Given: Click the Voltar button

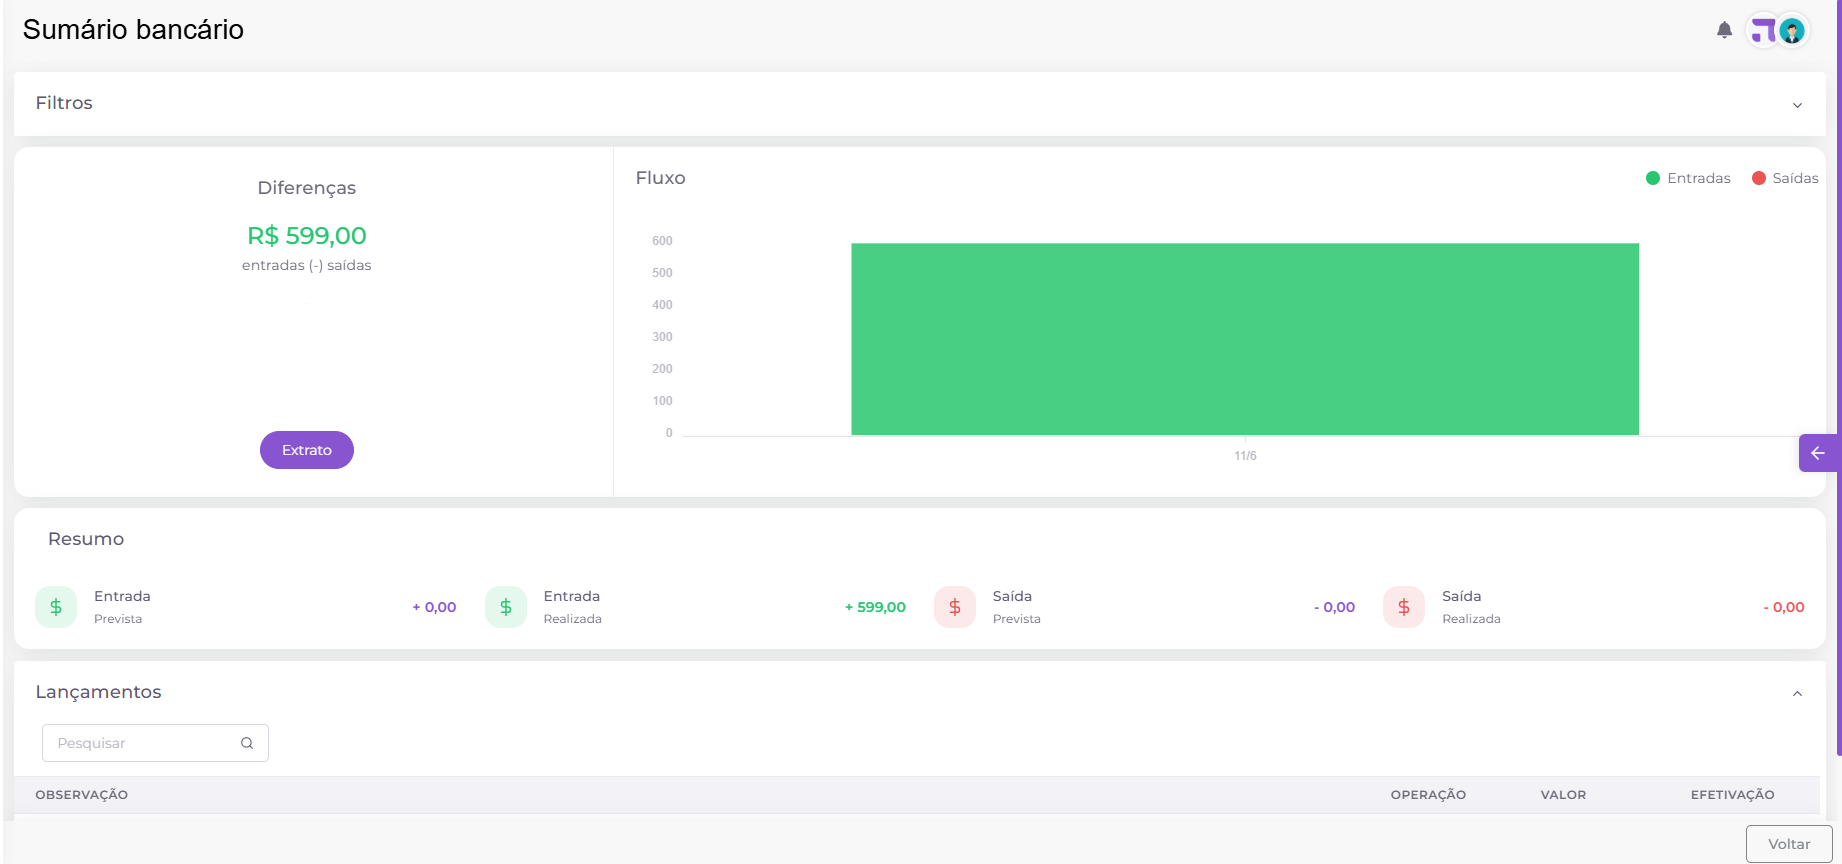Looking at the screenshot, I should pyautogui.click(x=1789, y=844).
